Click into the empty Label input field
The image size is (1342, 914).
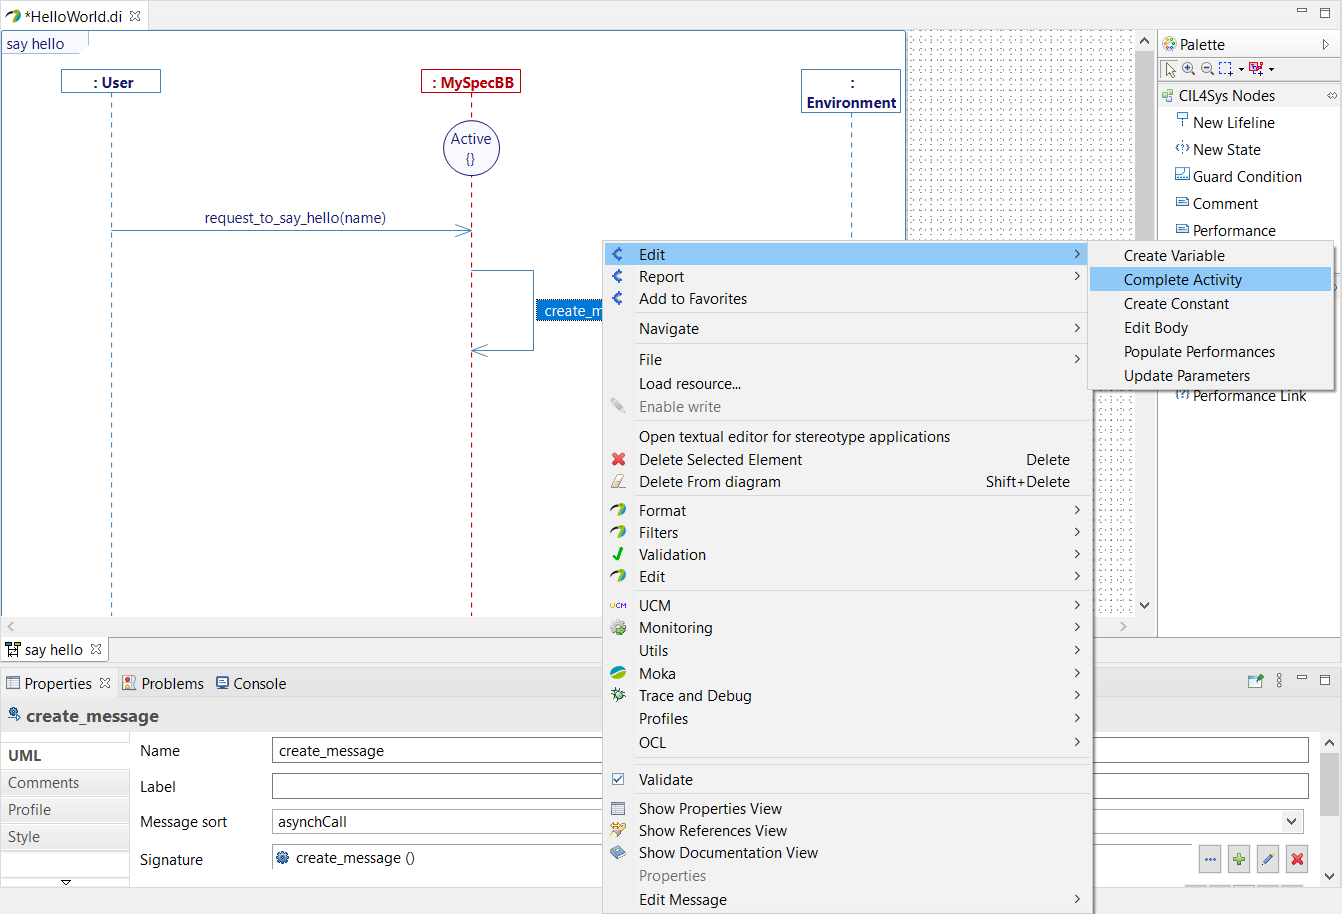coord(790,786)
